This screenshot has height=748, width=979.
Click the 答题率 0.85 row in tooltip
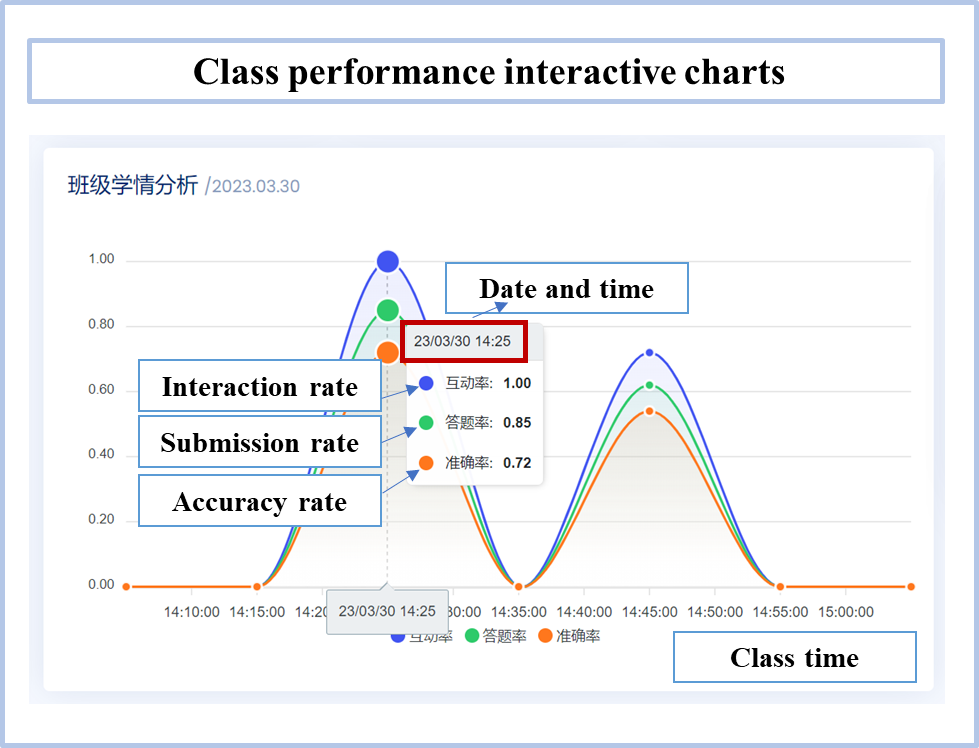[x=475, y=423]
